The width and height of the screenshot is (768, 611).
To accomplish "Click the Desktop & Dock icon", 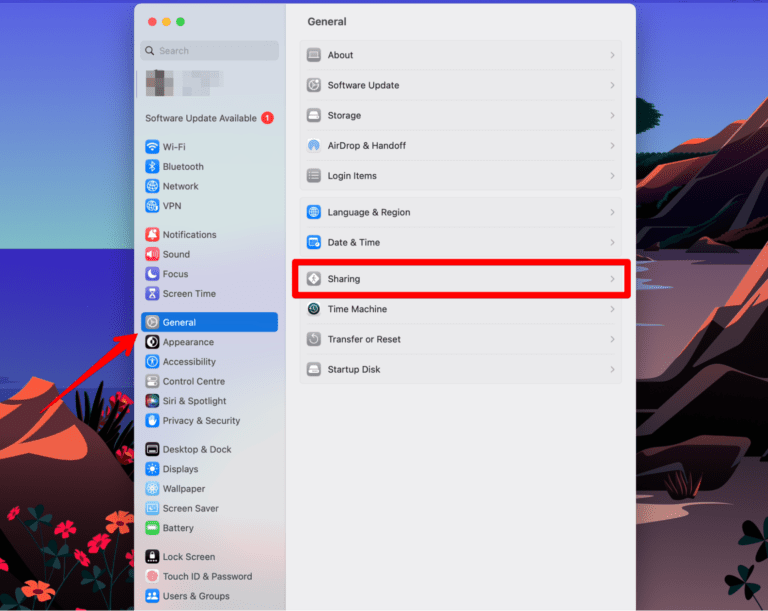I will [152, 449].
